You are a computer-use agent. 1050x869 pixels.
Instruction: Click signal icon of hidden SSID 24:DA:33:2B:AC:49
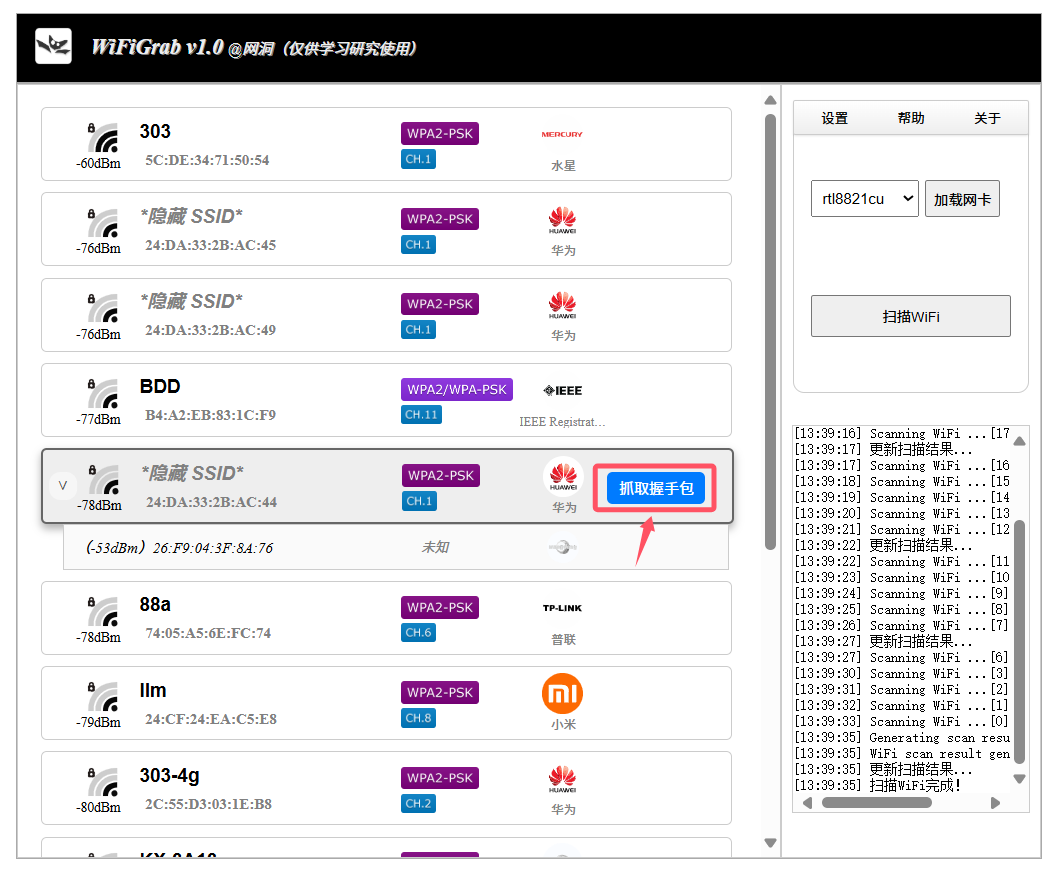pos(103,307)
